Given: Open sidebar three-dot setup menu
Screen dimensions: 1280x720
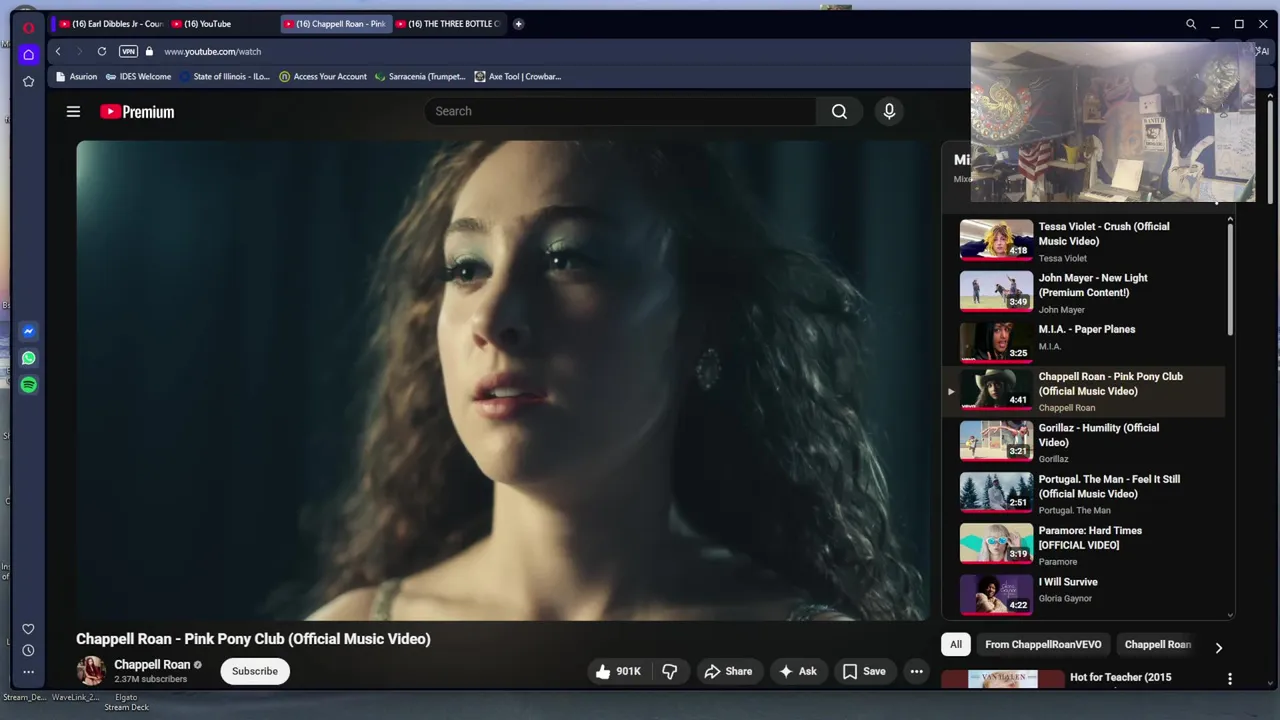Looking at the screenshot, I should pos(29,672).
